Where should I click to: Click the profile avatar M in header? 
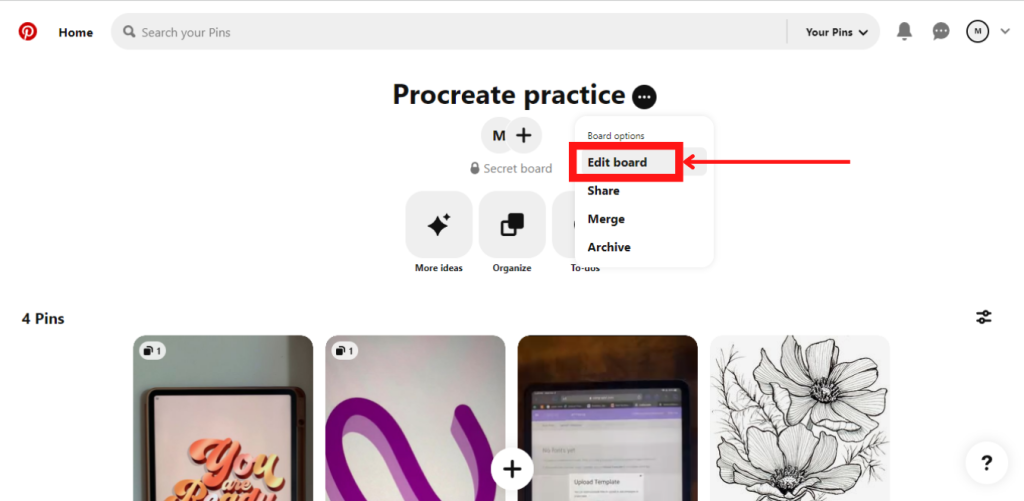(977, 31)
